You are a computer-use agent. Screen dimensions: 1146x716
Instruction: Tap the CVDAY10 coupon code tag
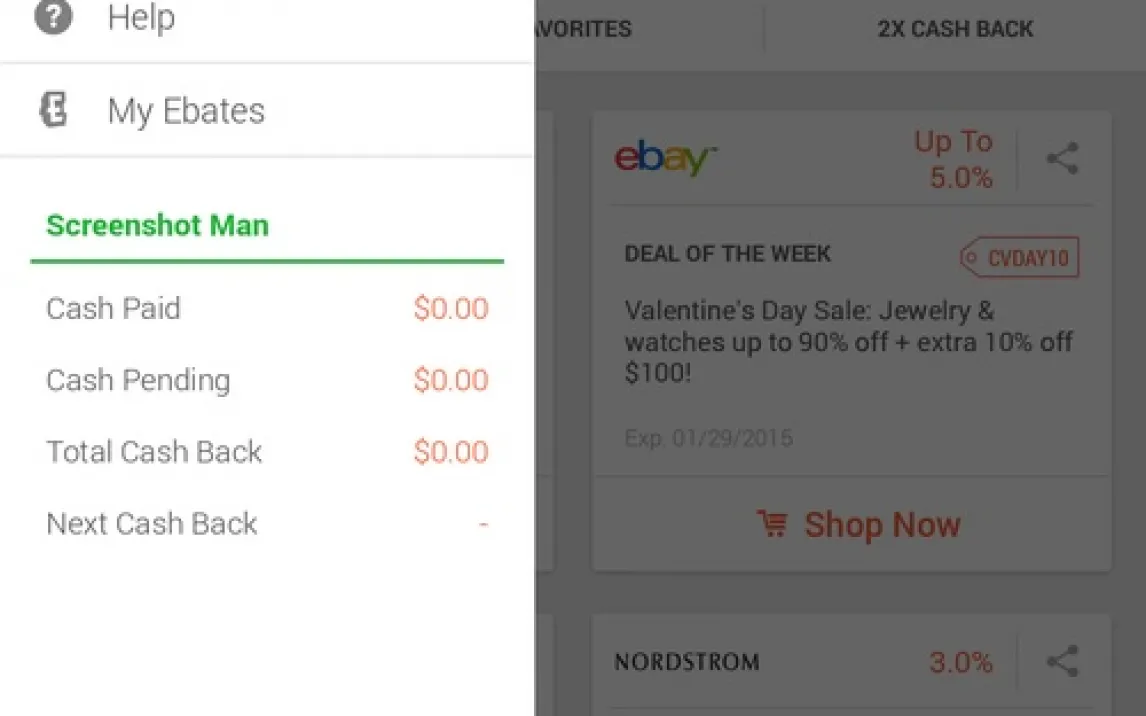(1019, 258)
